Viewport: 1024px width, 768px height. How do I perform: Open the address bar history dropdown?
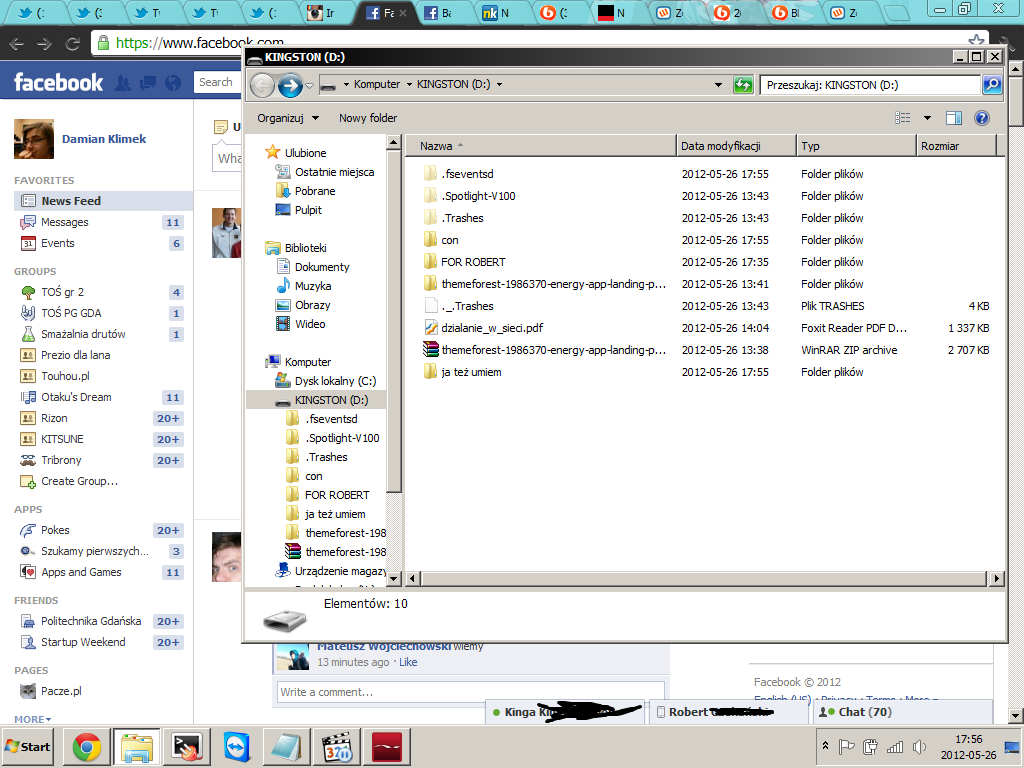(x=718, y=85)
